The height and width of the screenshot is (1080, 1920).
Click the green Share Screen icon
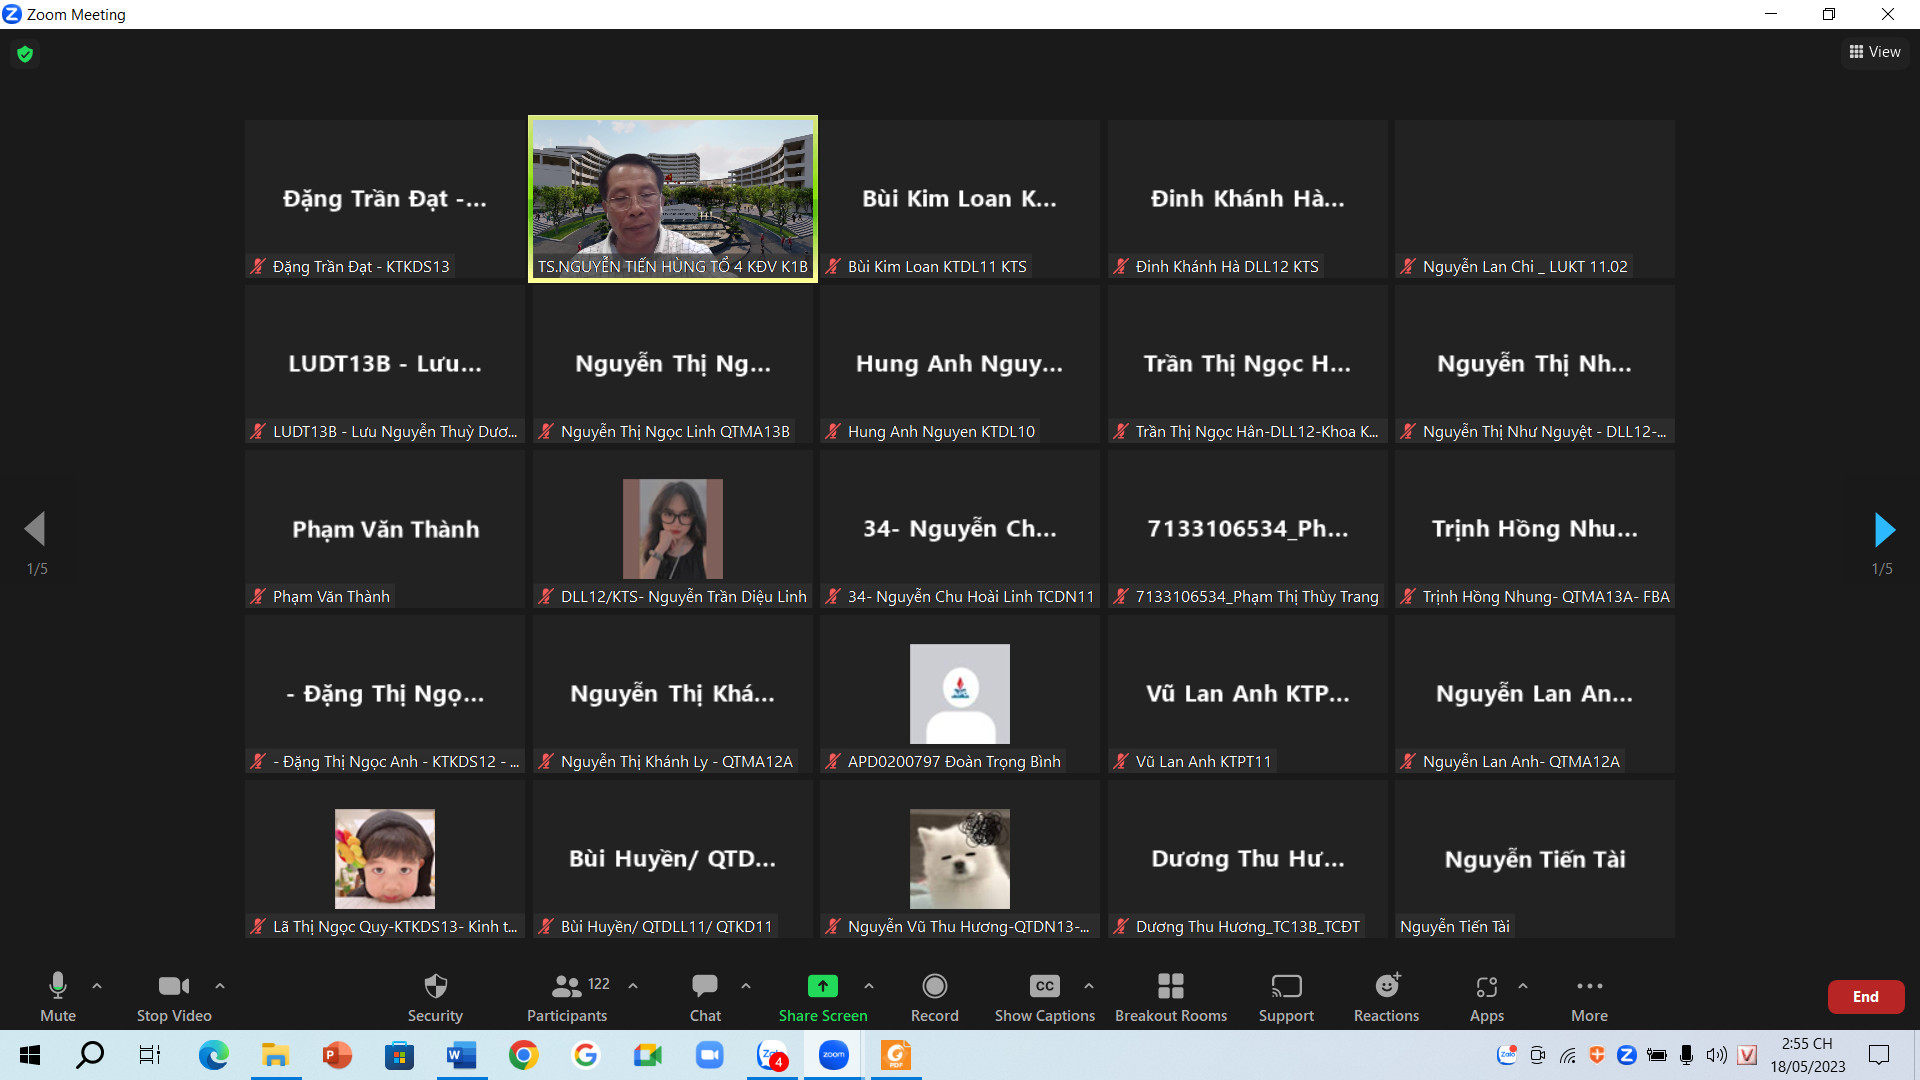click(822, 986)
